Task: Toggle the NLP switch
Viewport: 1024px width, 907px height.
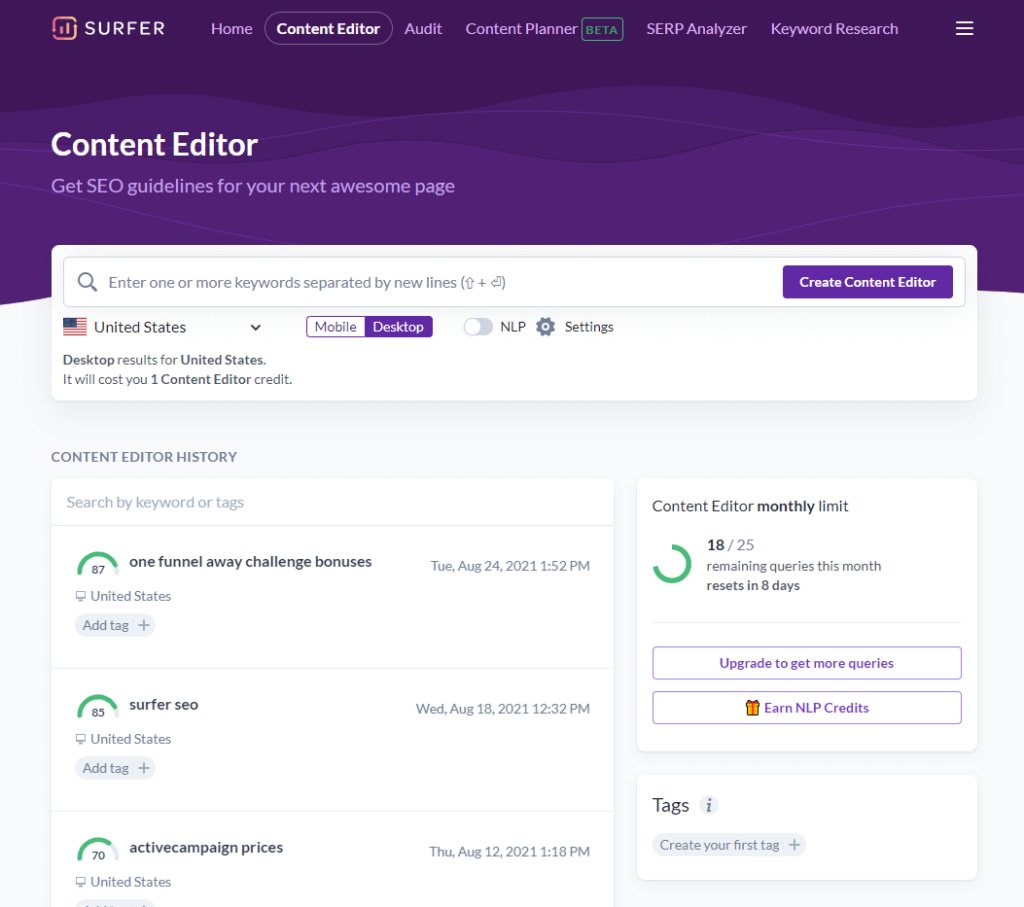Action: point(478,326)
